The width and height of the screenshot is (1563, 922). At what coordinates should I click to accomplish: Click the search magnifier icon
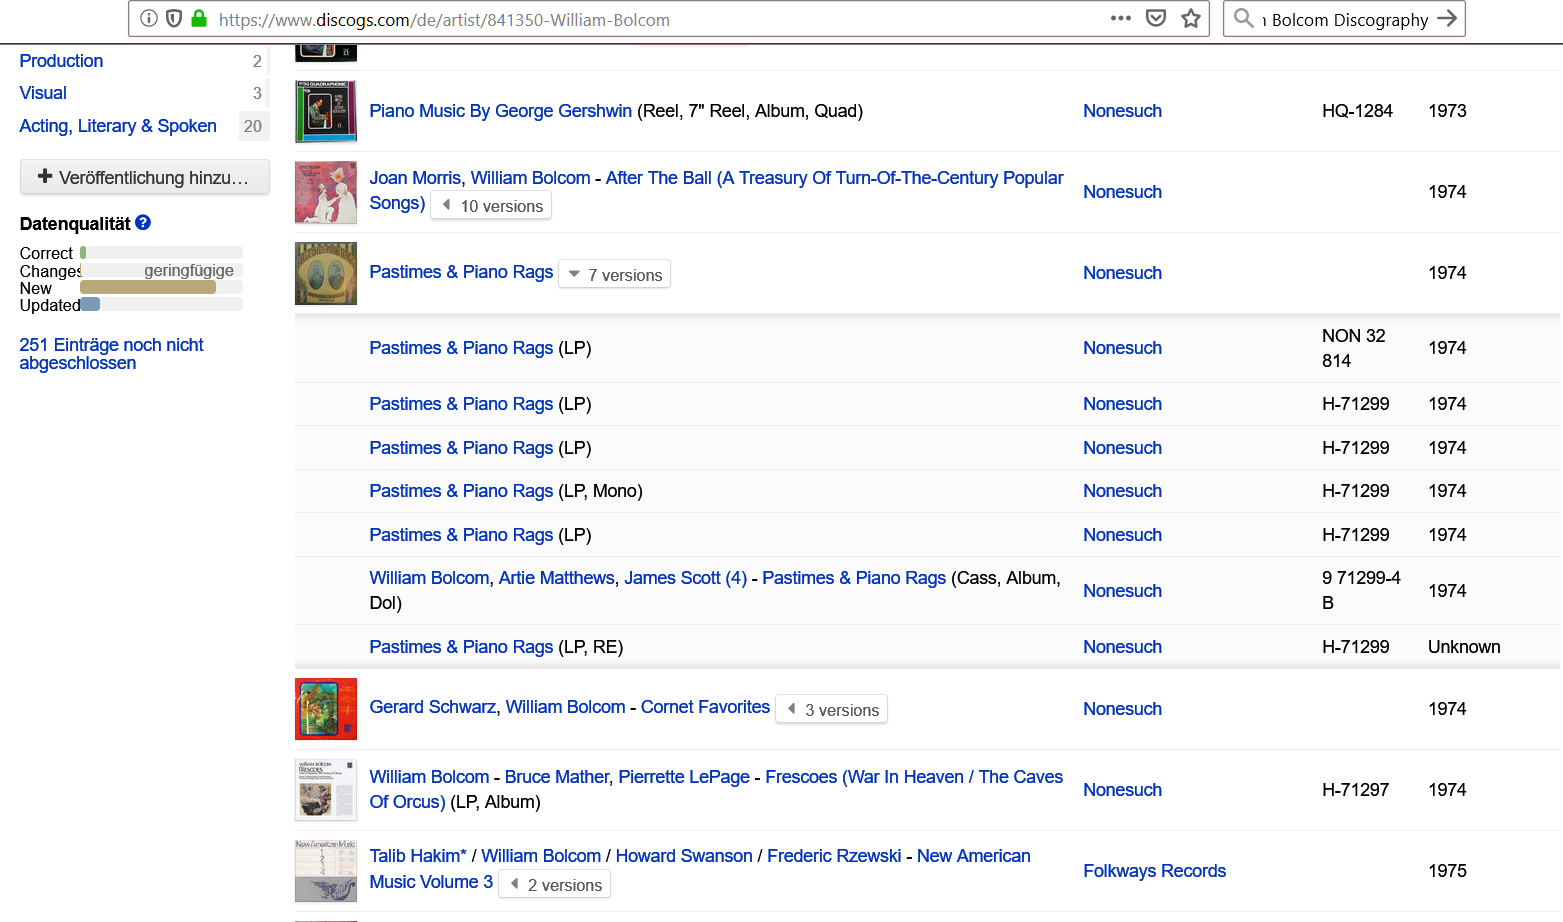pos(1244,18)
